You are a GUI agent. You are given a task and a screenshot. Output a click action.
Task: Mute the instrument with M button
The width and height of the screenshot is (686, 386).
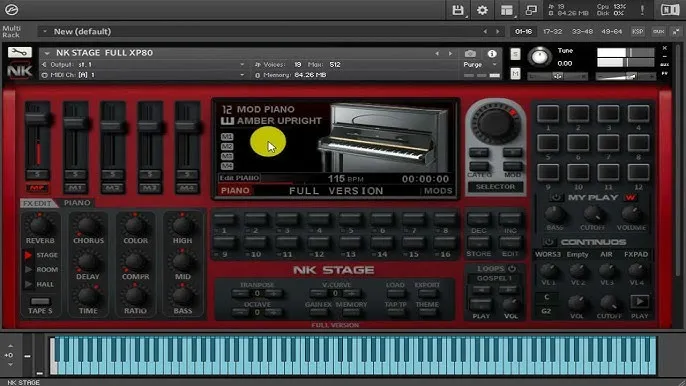click(x=515, y=73)
